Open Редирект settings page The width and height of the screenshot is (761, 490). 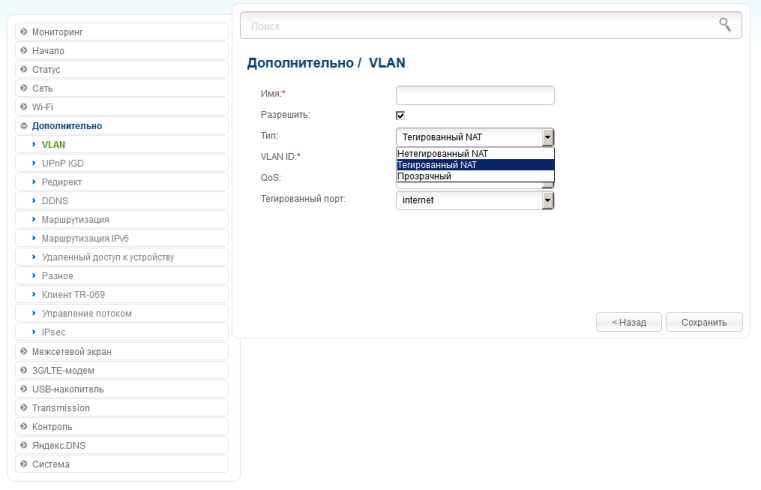coord(122,182)
